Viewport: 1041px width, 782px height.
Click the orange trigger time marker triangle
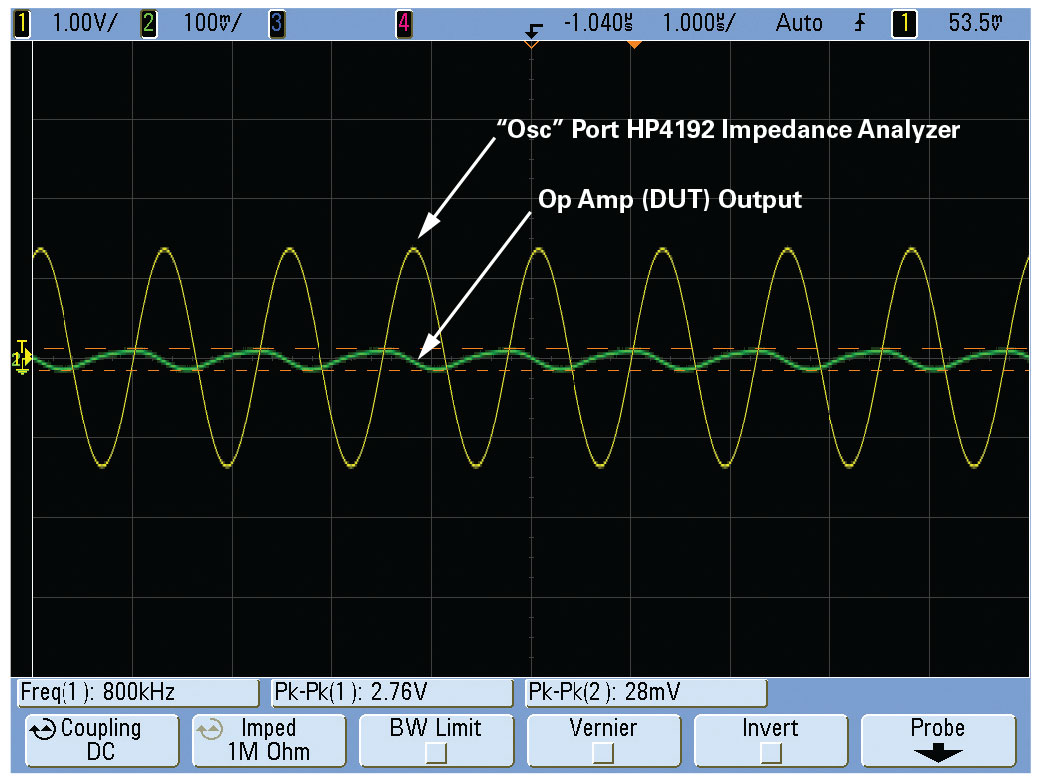[634, 44]
